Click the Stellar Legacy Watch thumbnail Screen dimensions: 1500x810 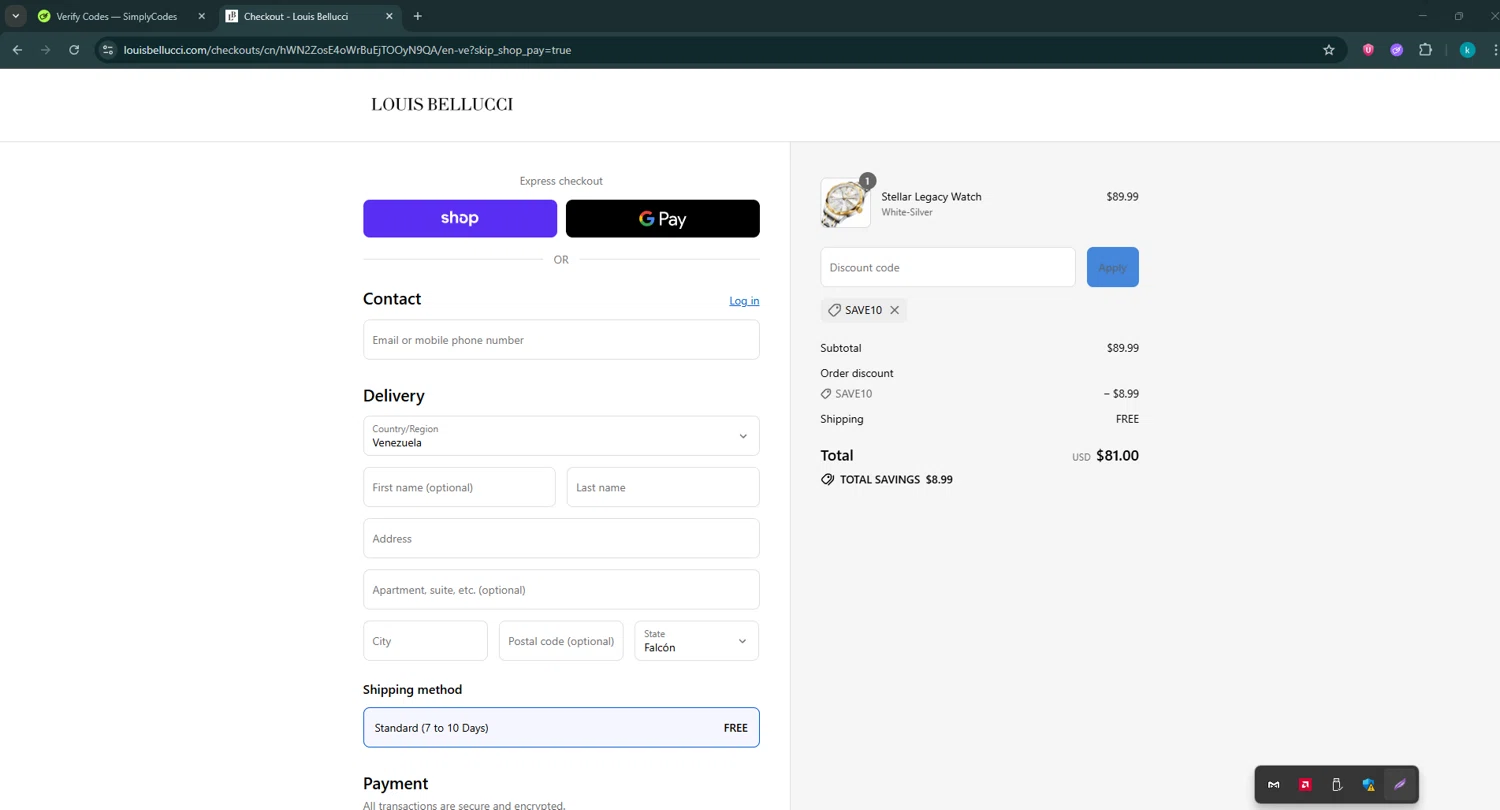pyautogui.click(x=845, y=203)
